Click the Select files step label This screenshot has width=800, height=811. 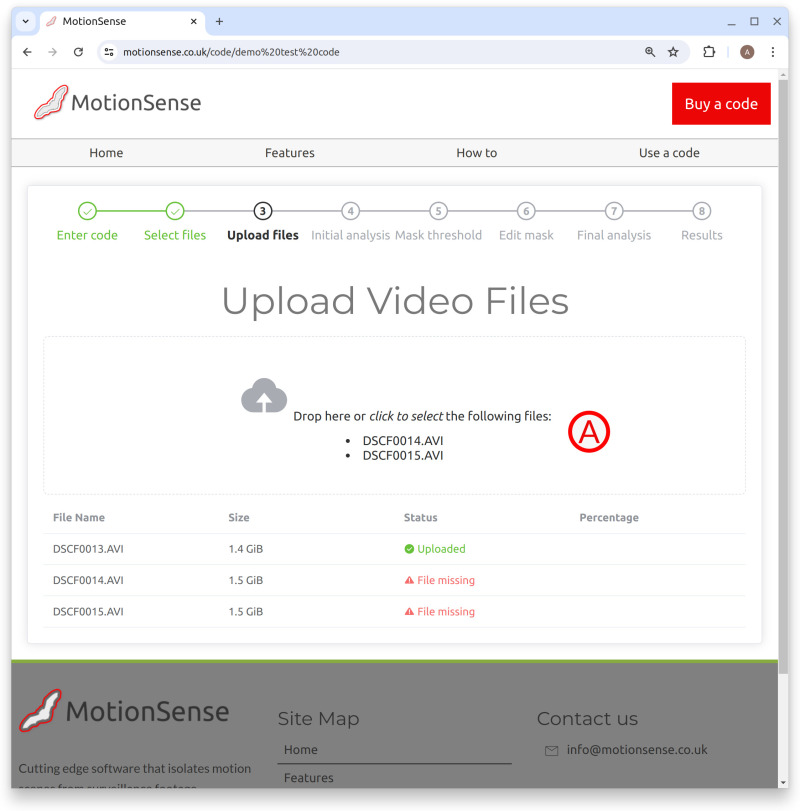pyautogui.click(x=175, y=235)
